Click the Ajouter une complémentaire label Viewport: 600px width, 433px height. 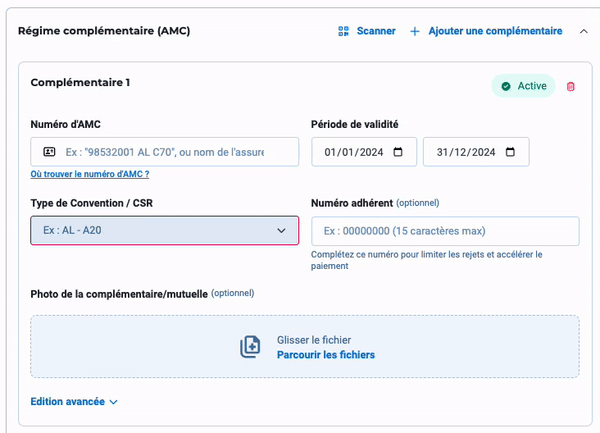(495, 31)
